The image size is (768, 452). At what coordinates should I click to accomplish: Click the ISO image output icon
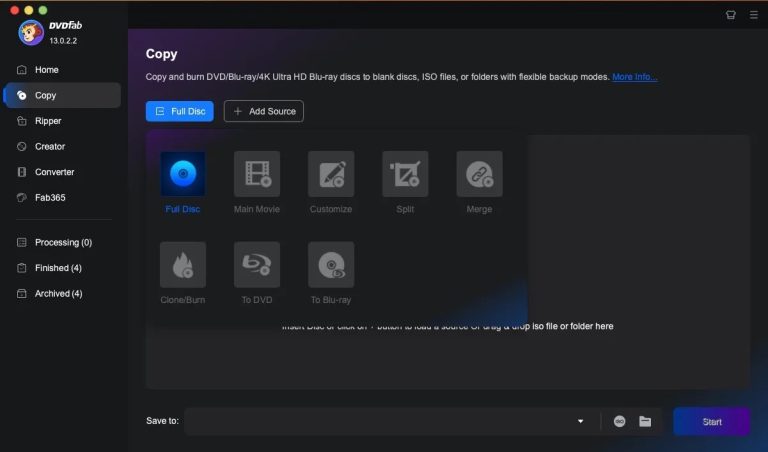click(x=620, y=421)
